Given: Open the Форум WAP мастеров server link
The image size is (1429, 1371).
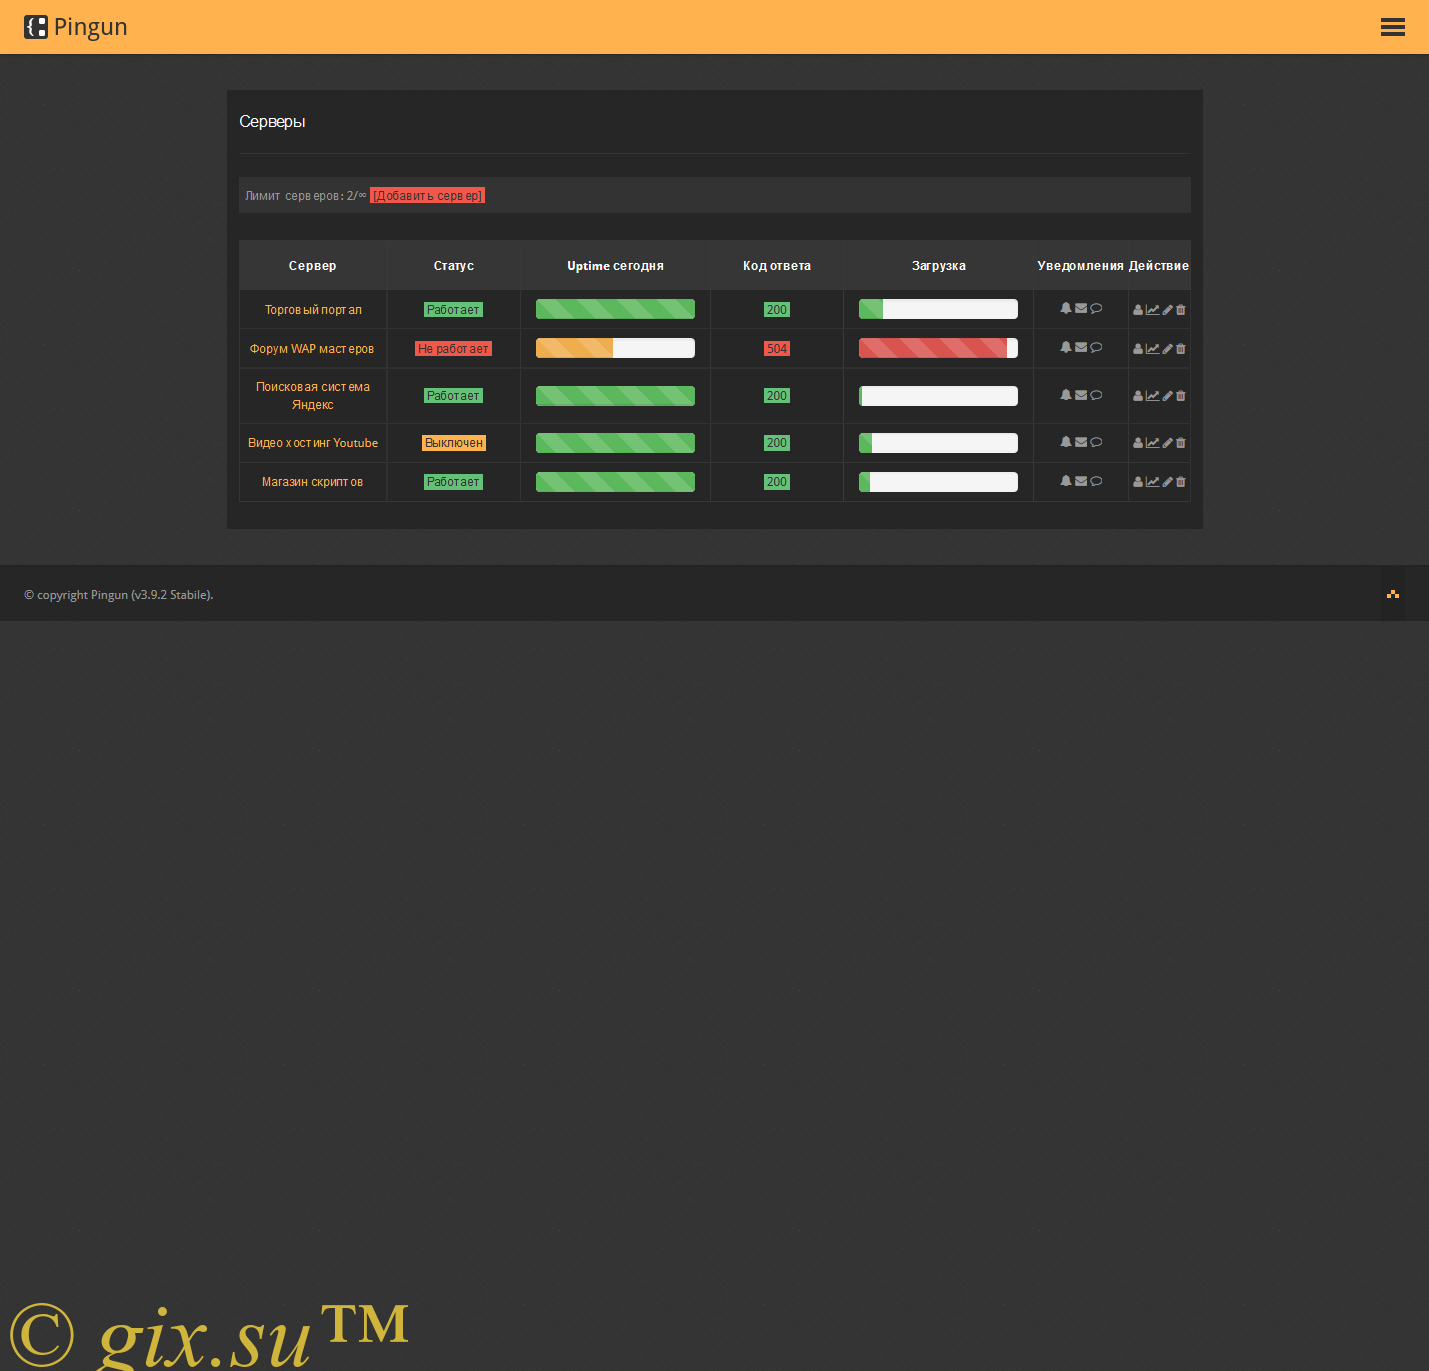Looking at the screenshot, I should pos(312,349).
